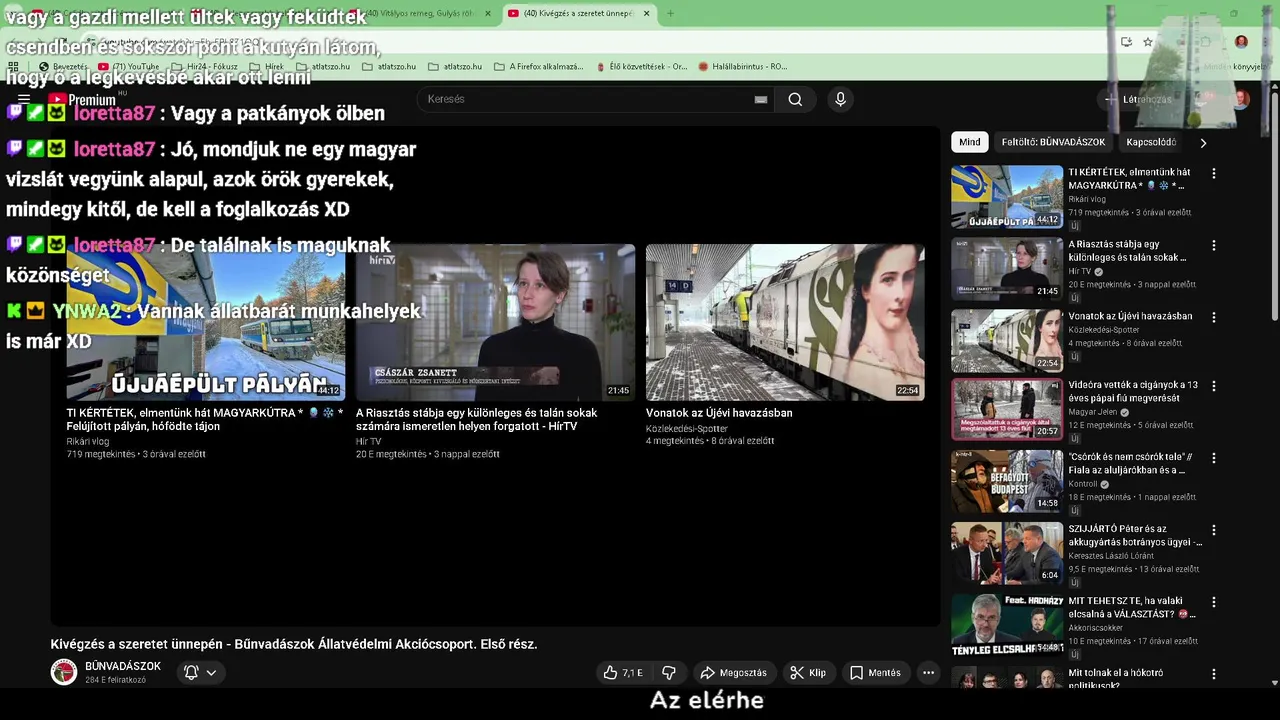Viewport: 1280px width, 720px height.
Task: Show more filter chips with right arrow
Action: pos(1203,142)
